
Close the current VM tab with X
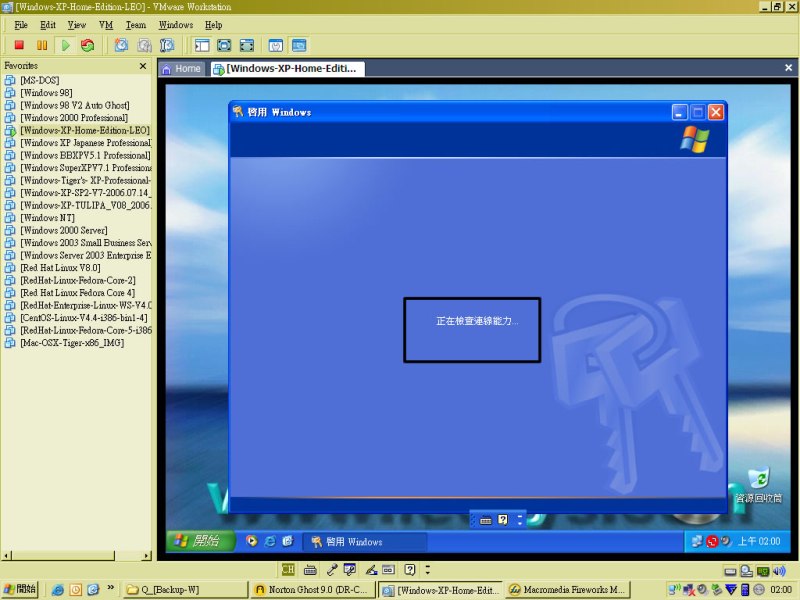788,68
